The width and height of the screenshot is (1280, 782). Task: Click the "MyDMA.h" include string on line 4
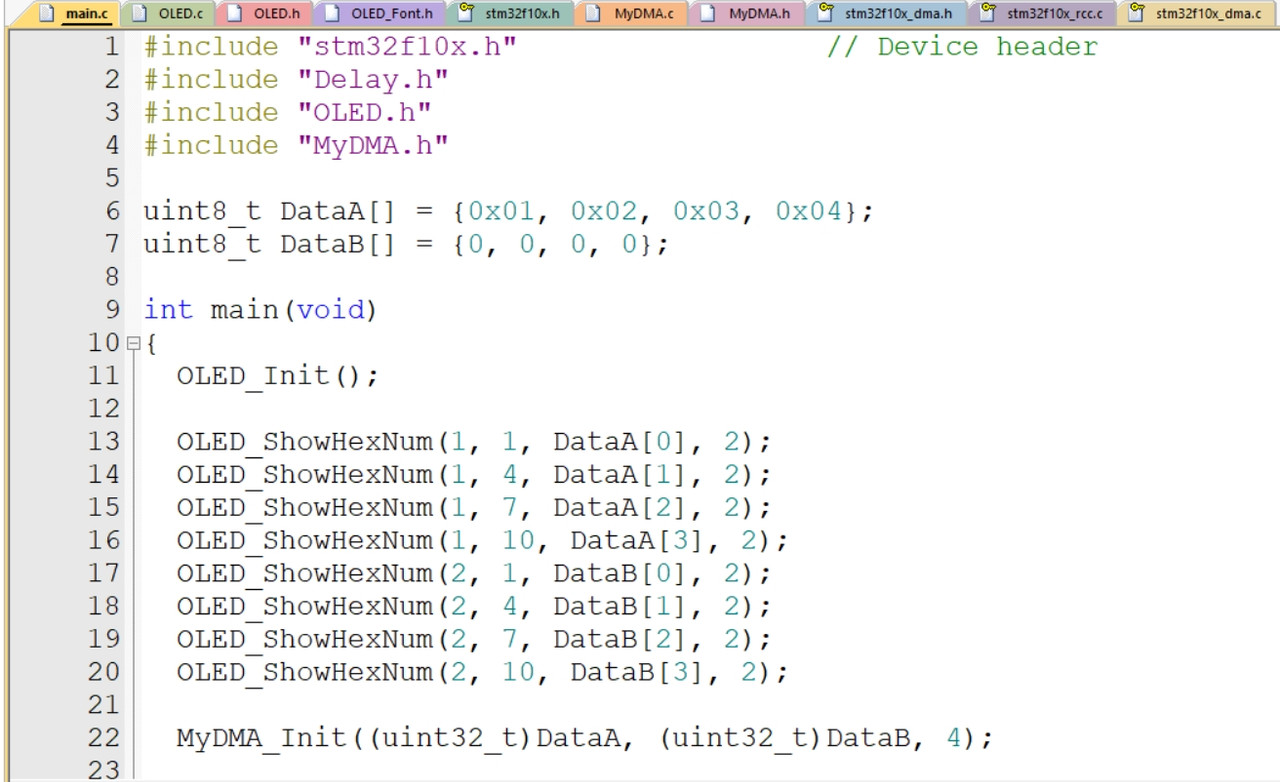373,145
